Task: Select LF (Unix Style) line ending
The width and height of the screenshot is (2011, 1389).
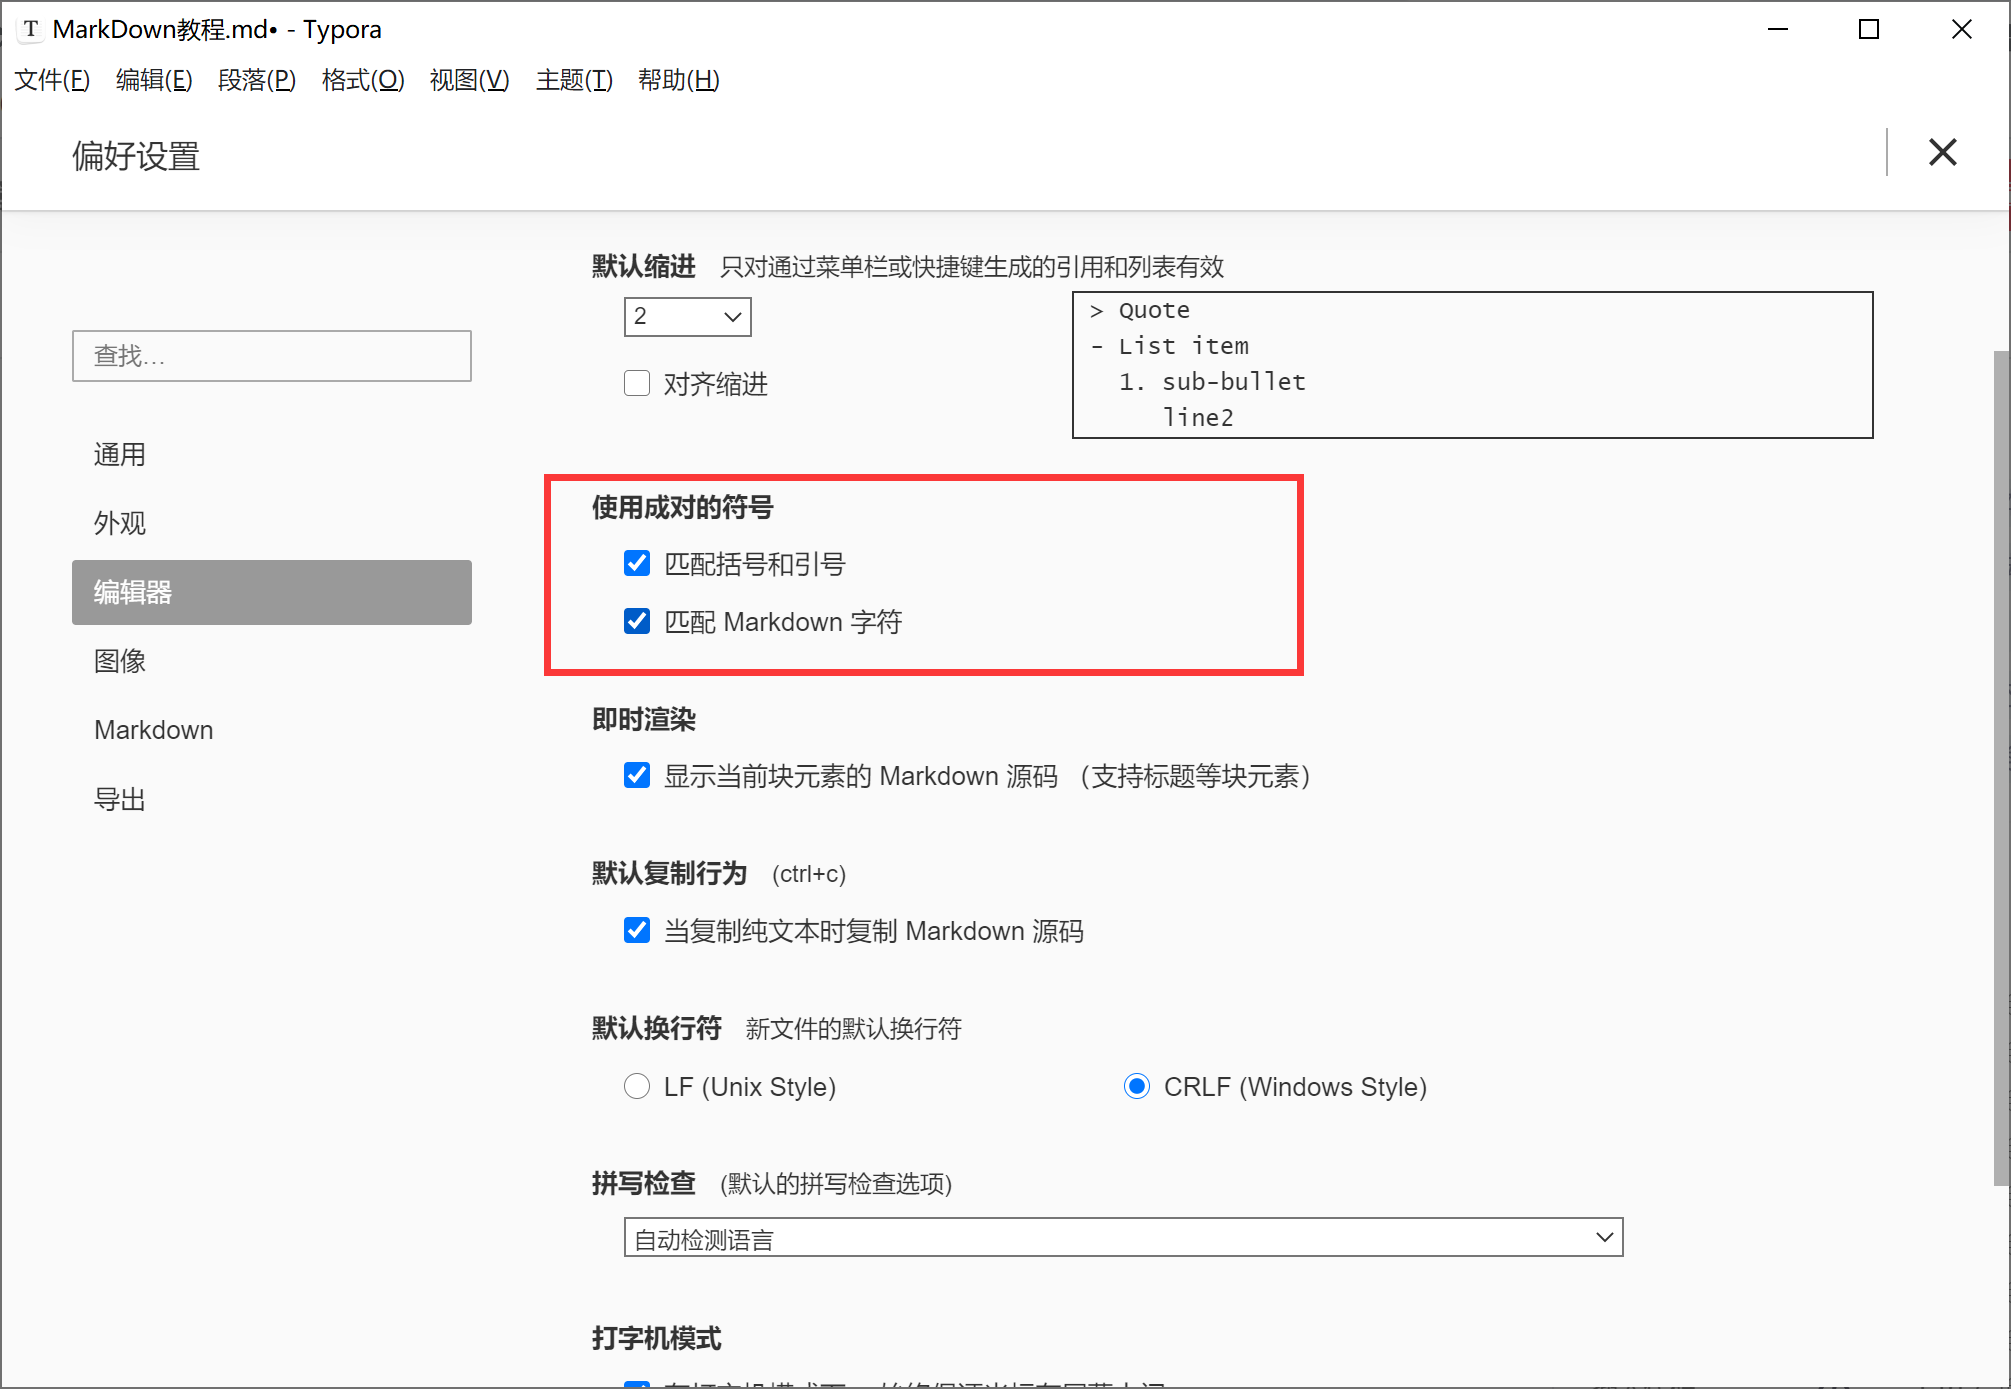Action: (637, 1086)
